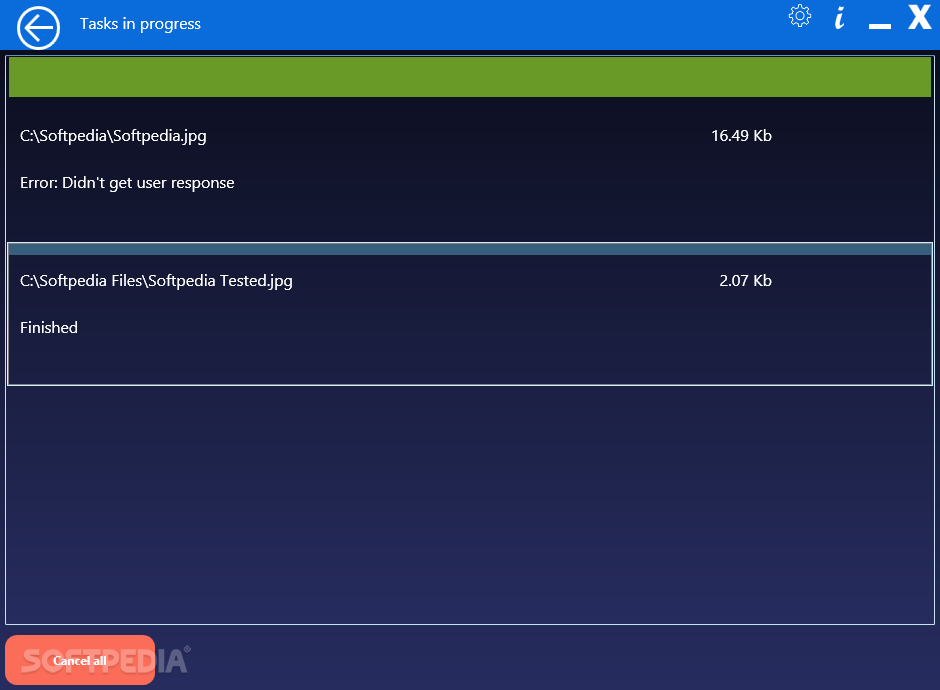
Task: Click the thin progress bar above Softpedia Tested.jpg
Action: [469, 249]
